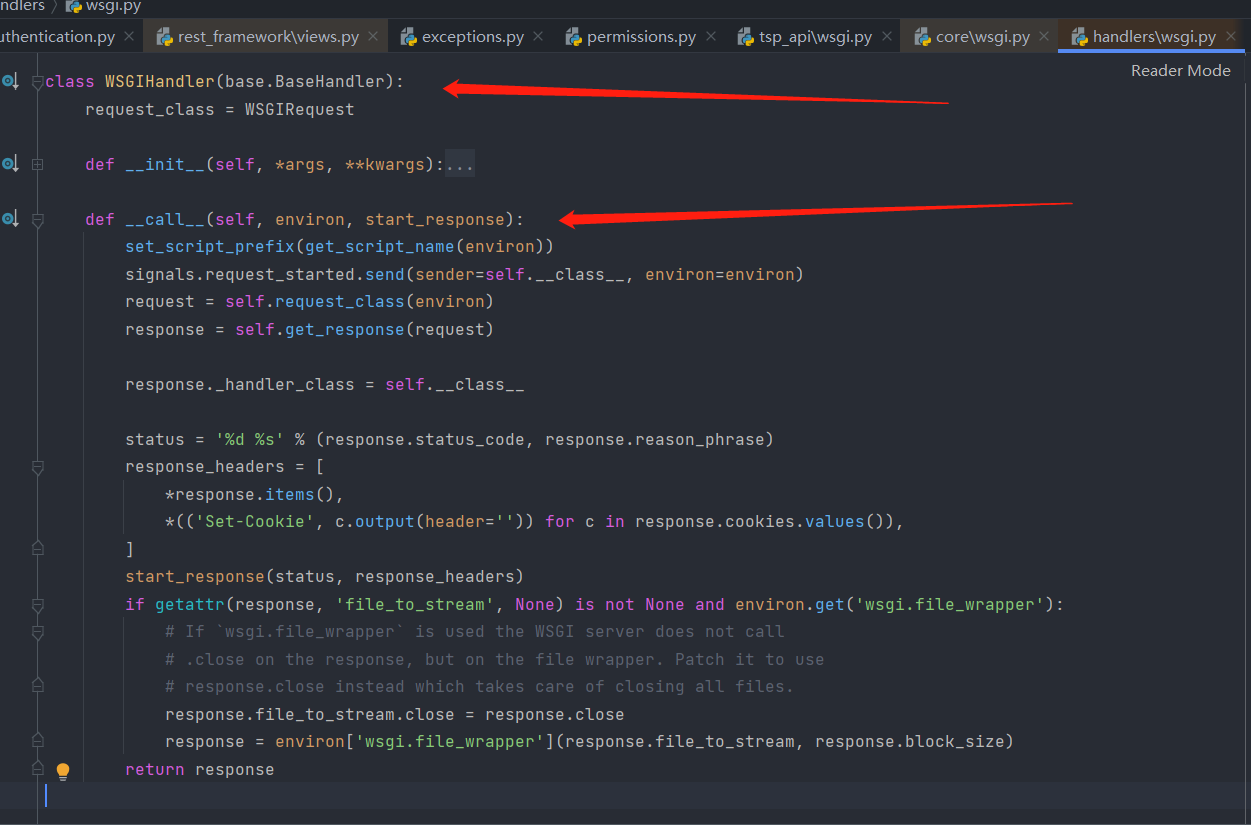This screenshot has height=825, width=1251.
Task: Expand the folded '...' placeholder after __init__
Action: click(x=460, y=164)
